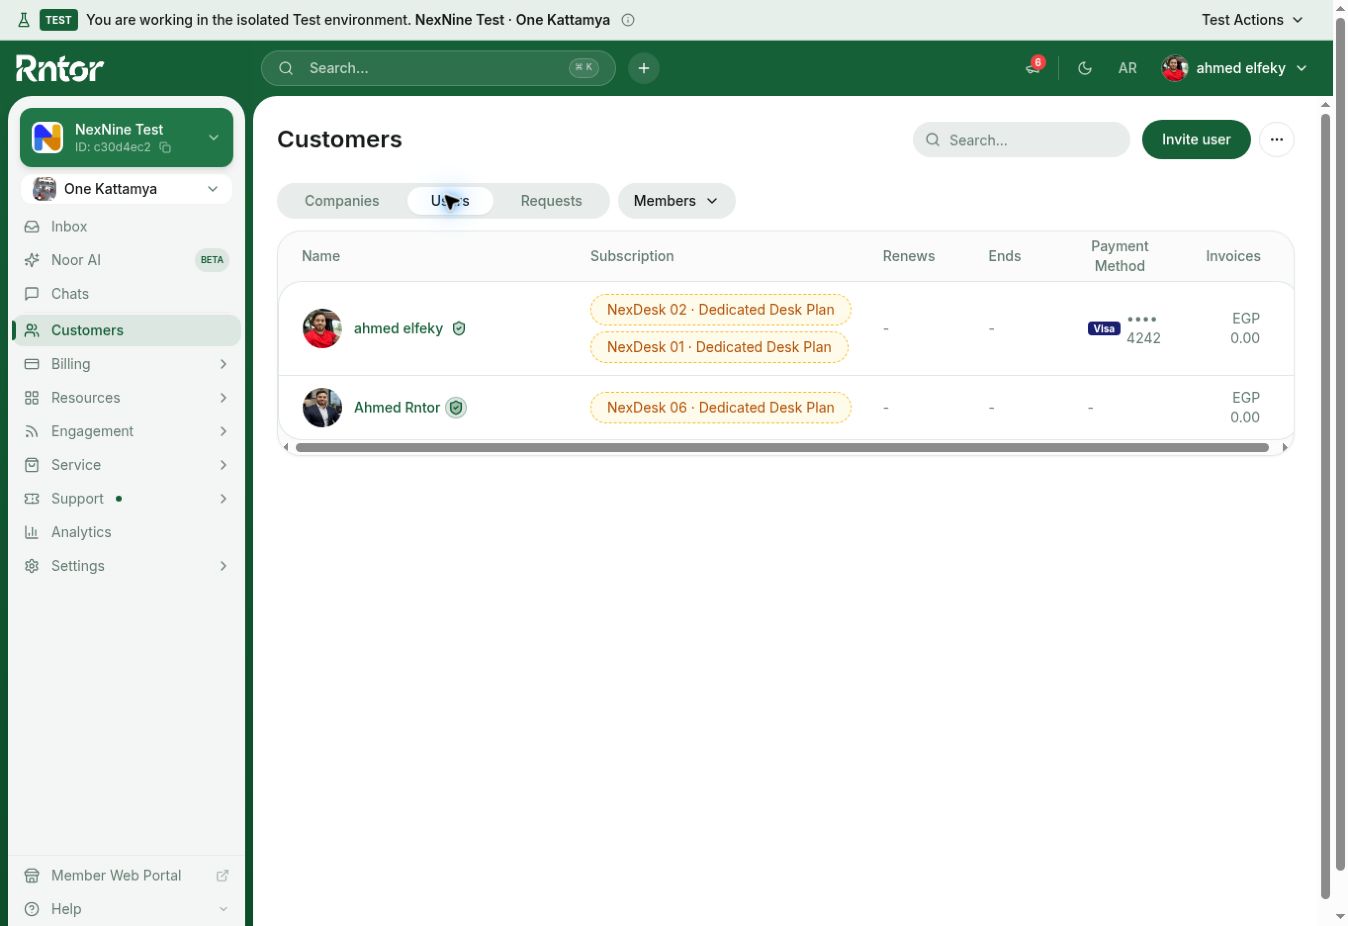
Task: Click the Service bag icon
Action: point(32,465)
